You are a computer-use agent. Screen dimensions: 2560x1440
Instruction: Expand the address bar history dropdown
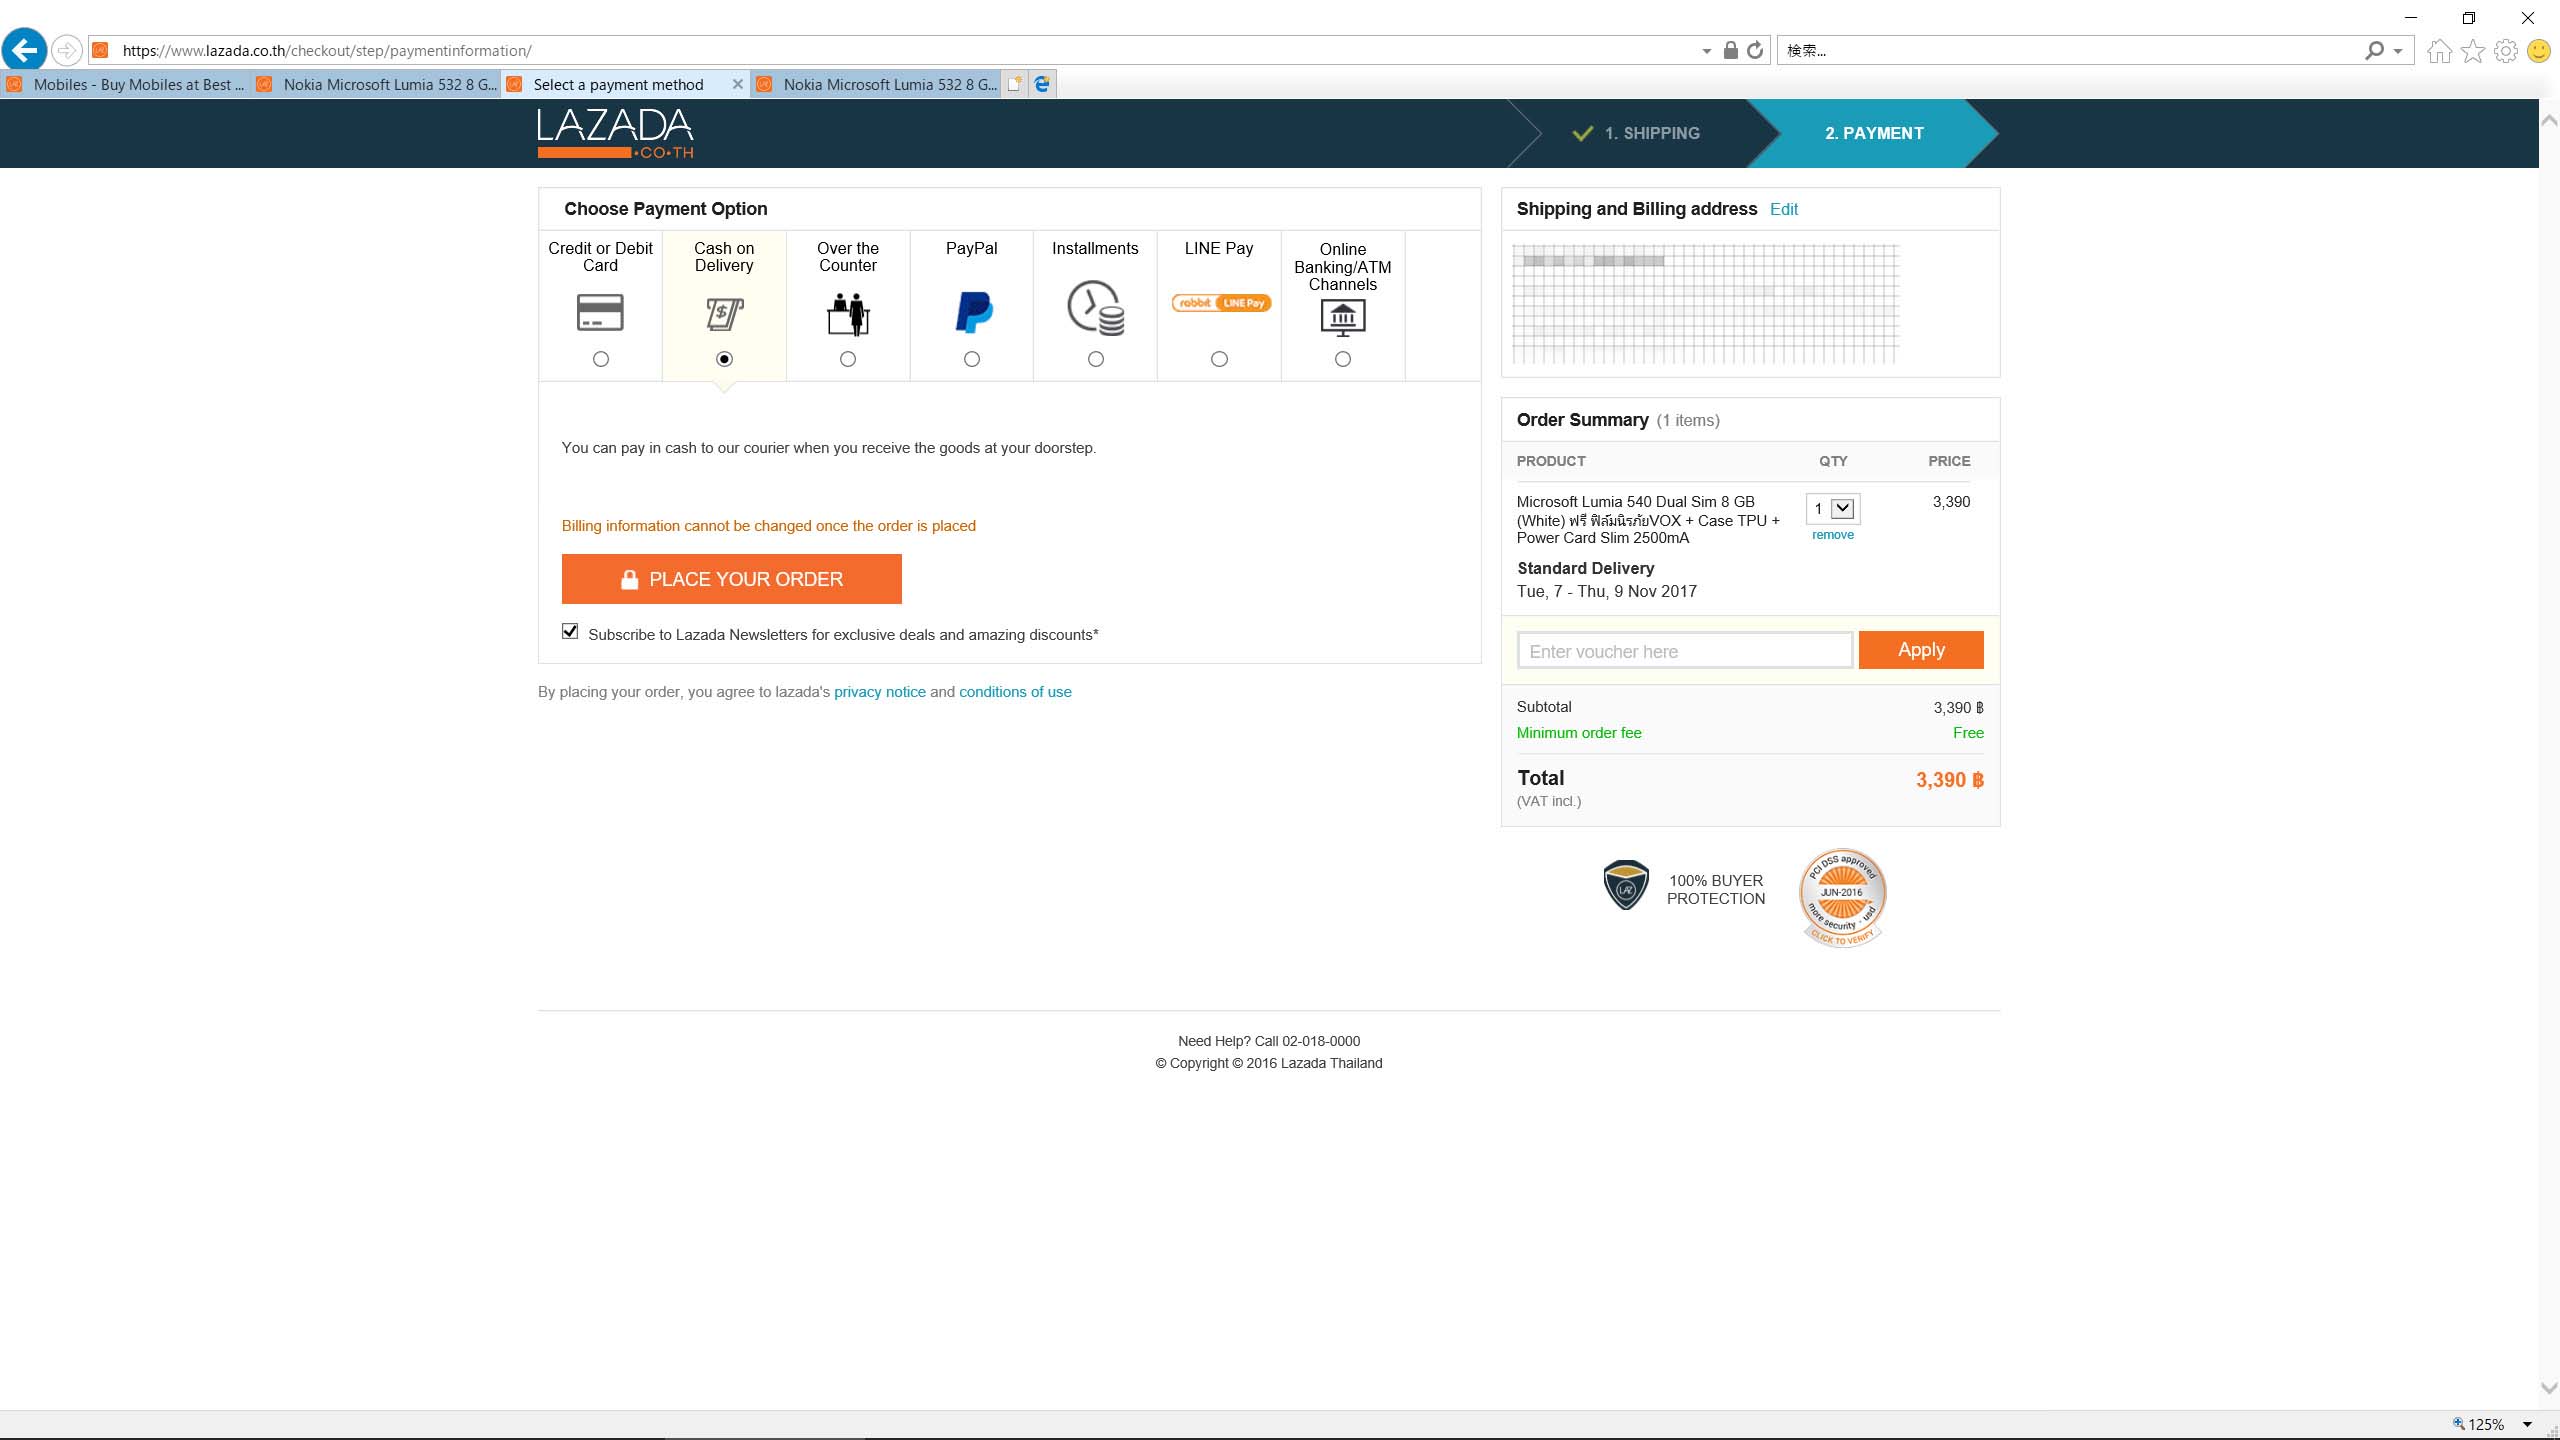point(1707,51)
